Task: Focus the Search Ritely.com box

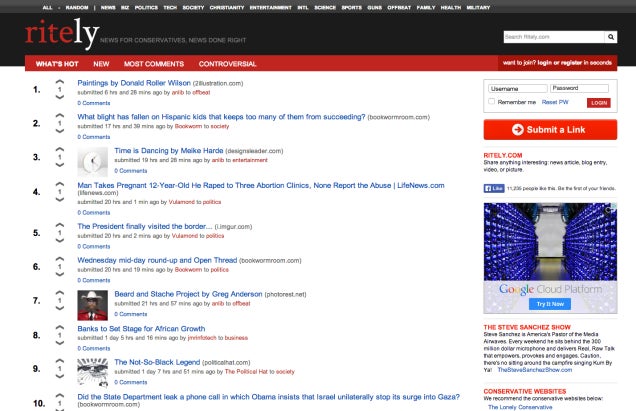Action: 553,37
